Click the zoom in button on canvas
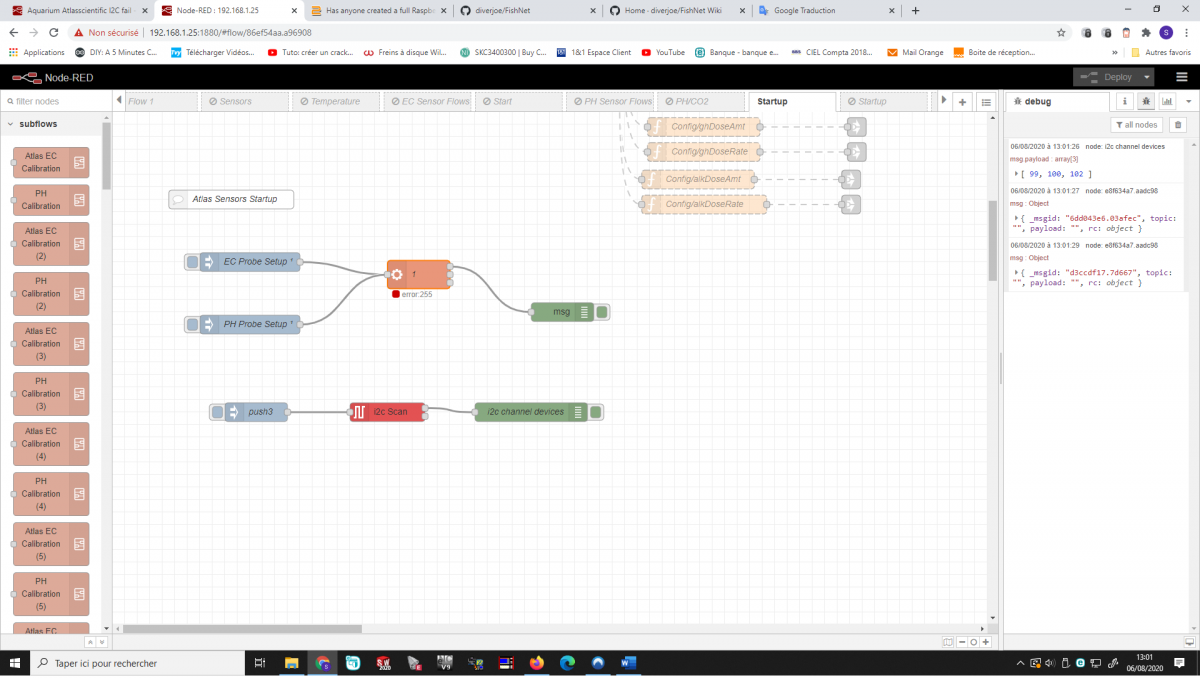The image size is (1200, 678). tap(986, 642)
